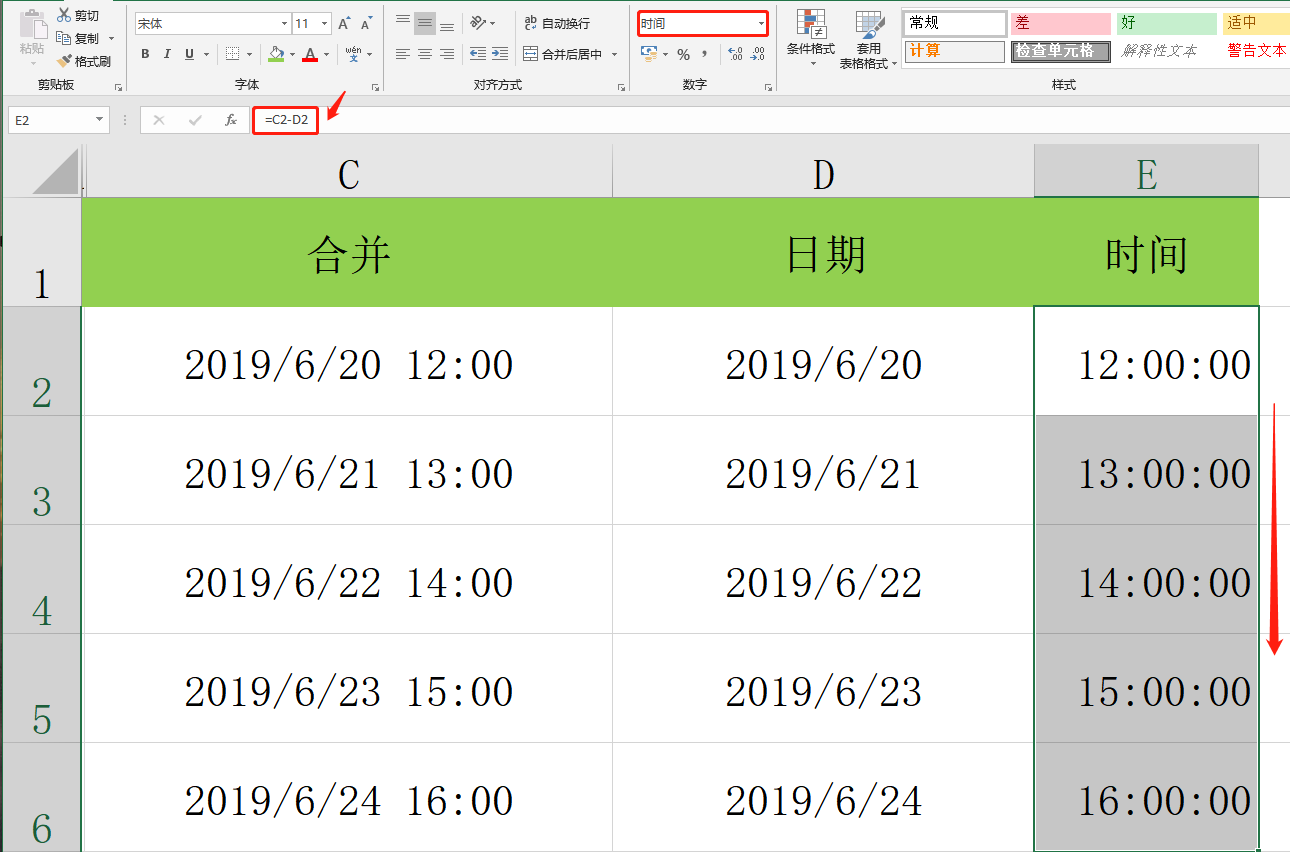The height and width of the screenshot is (852, 1290).
Task: Select column C by its header
Action: 347,171
